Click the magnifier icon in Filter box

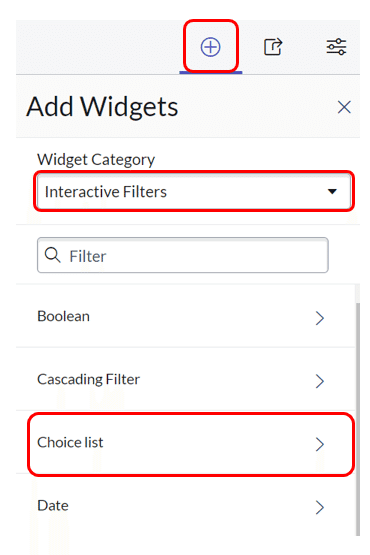tap(52, 255)
